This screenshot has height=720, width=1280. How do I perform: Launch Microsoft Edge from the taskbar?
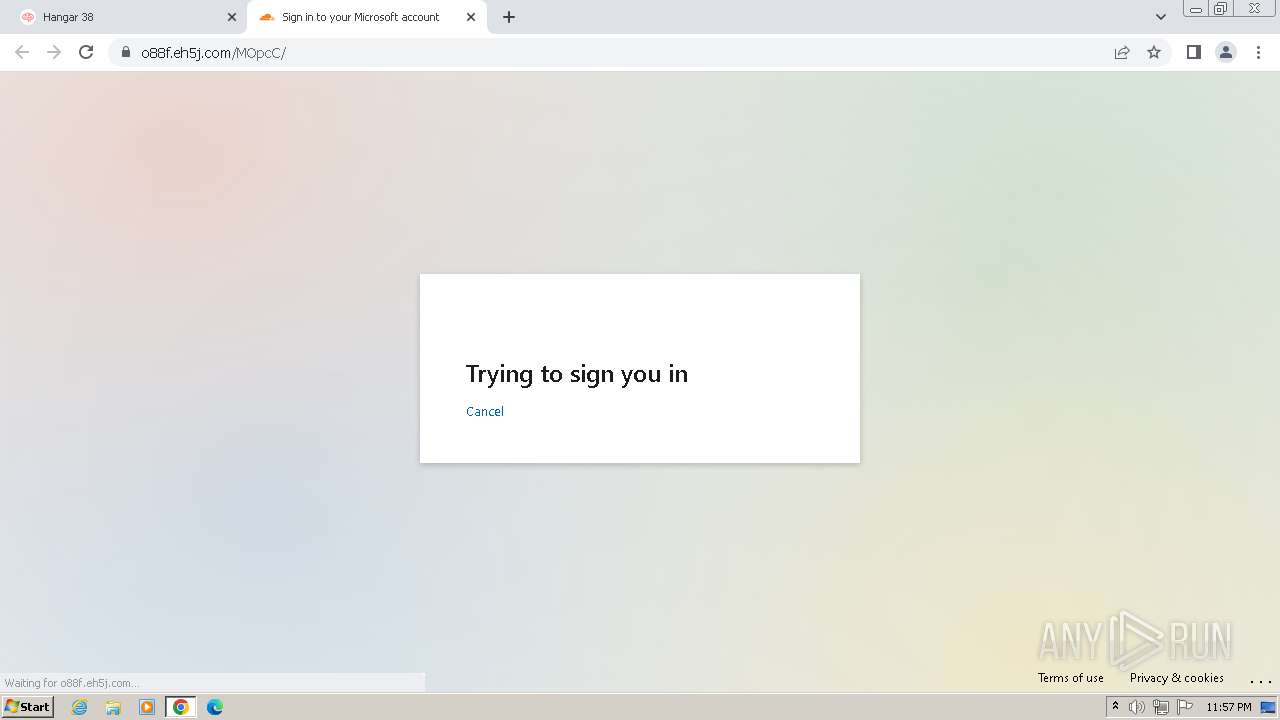[215, 707]
